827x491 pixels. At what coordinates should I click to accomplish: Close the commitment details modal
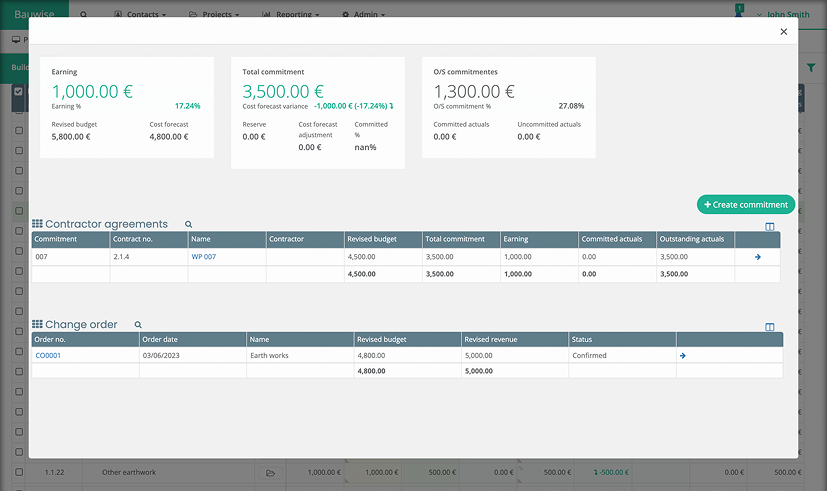coord(783,32)
